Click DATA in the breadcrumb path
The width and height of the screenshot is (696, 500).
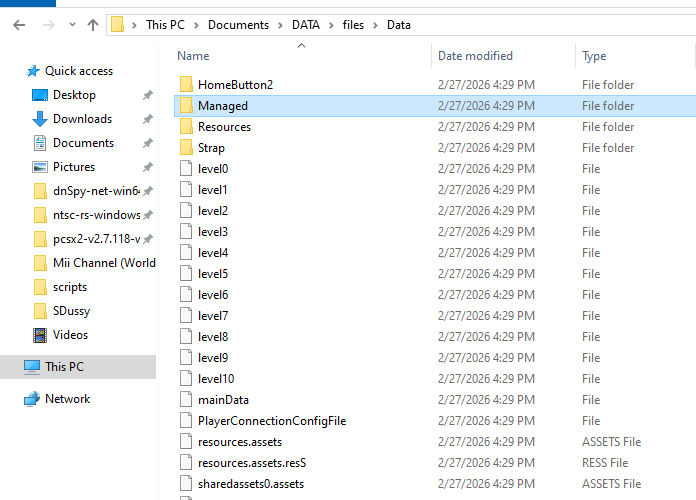305,25
